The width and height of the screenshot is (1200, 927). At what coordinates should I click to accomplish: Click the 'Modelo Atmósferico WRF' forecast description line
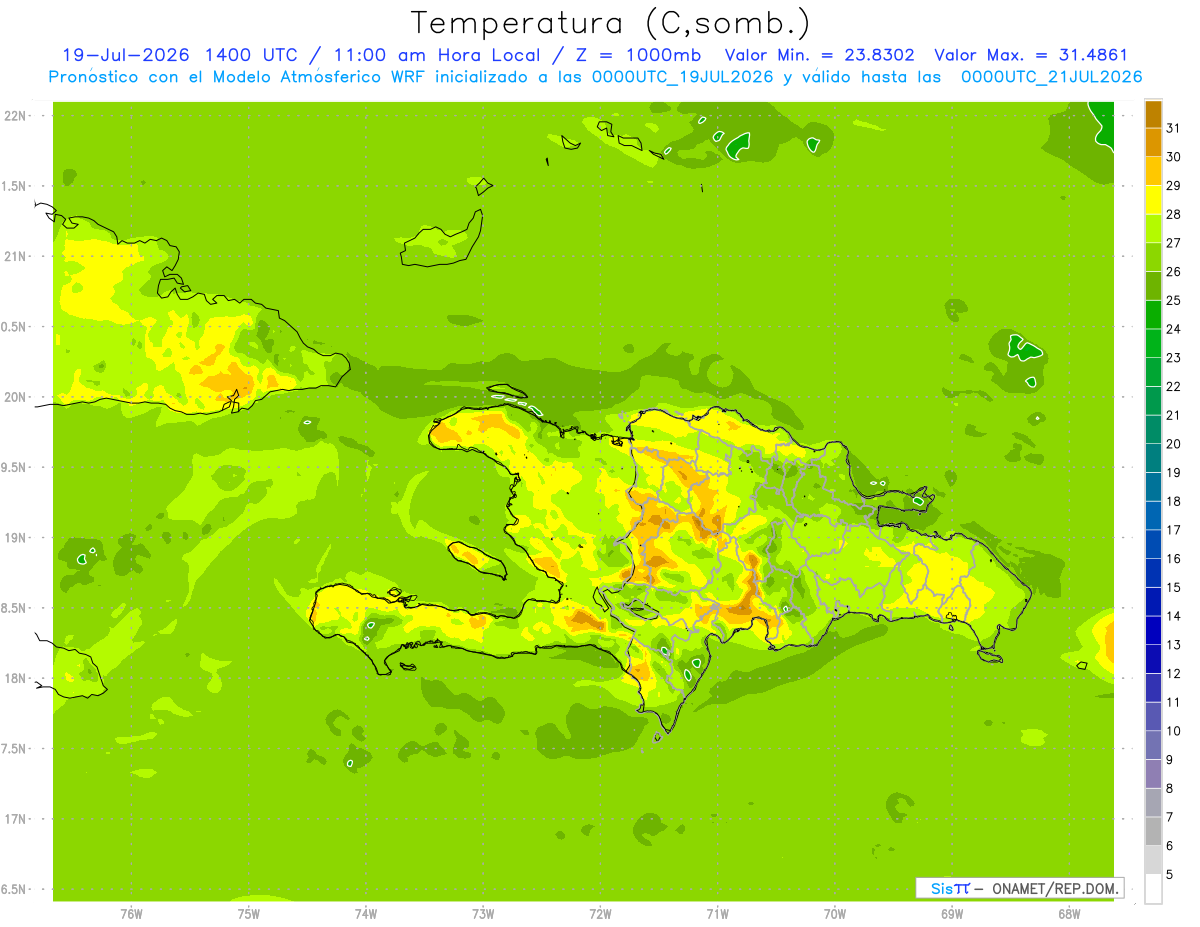click(595, 77)
